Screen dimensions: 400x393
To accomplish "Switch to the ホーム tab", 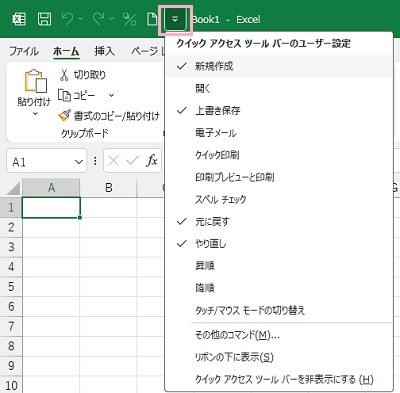I will [x=66, y=51].
